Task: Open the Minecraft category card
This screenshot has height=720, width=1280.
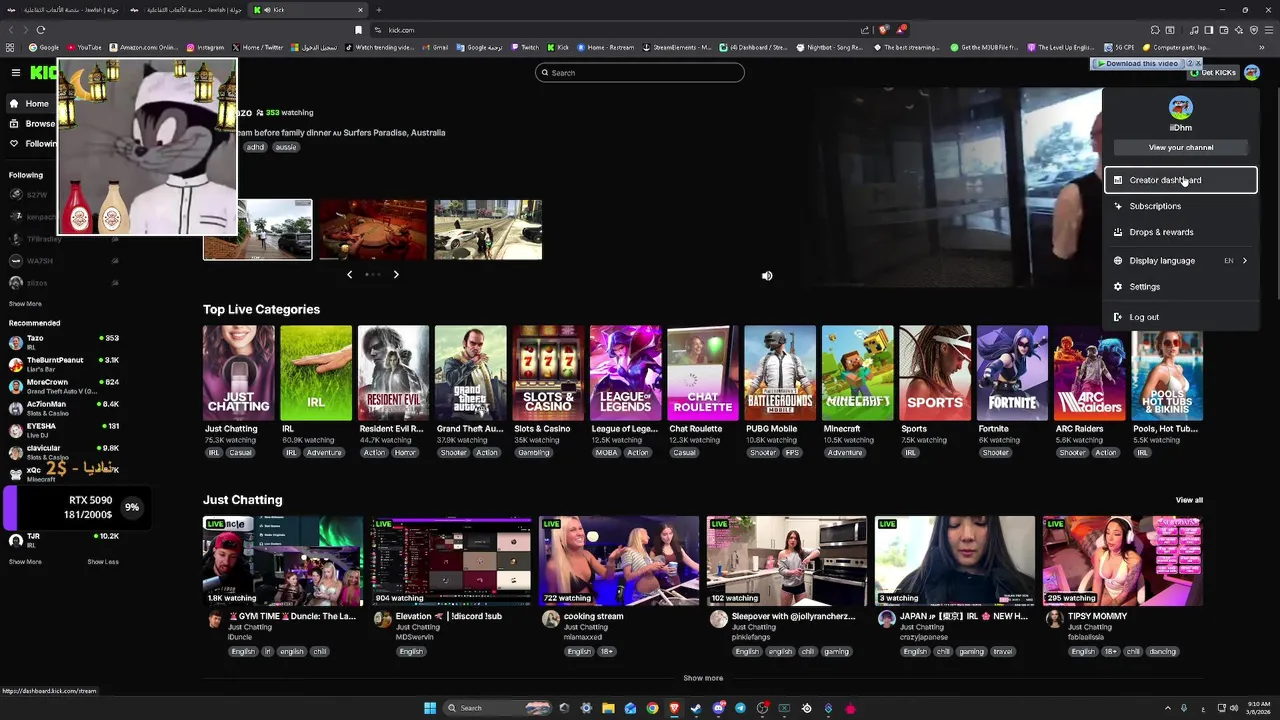Action: pos(857,372)
